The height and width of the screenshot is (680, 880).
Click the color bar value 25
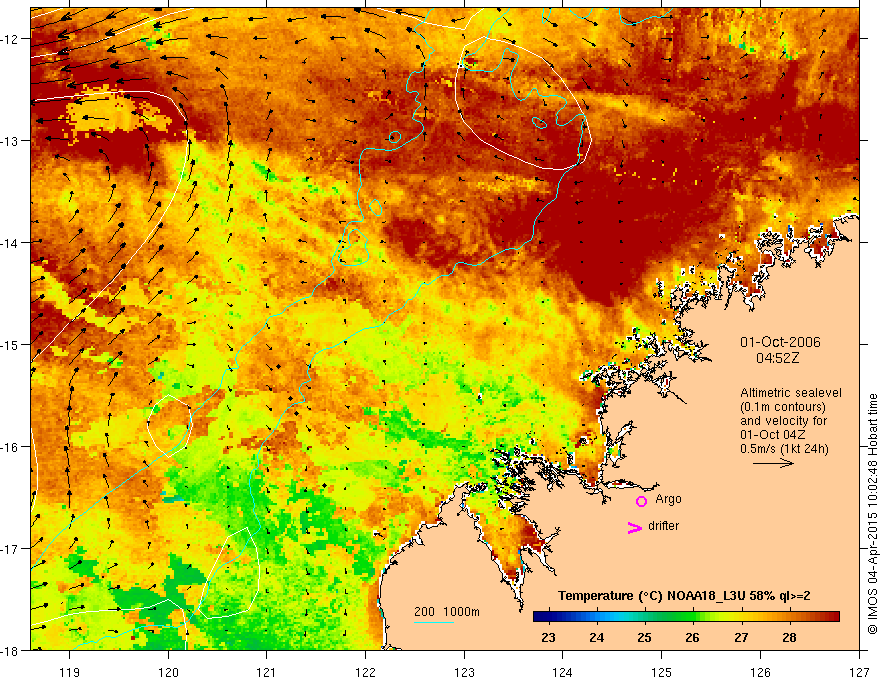coord(644,637)
